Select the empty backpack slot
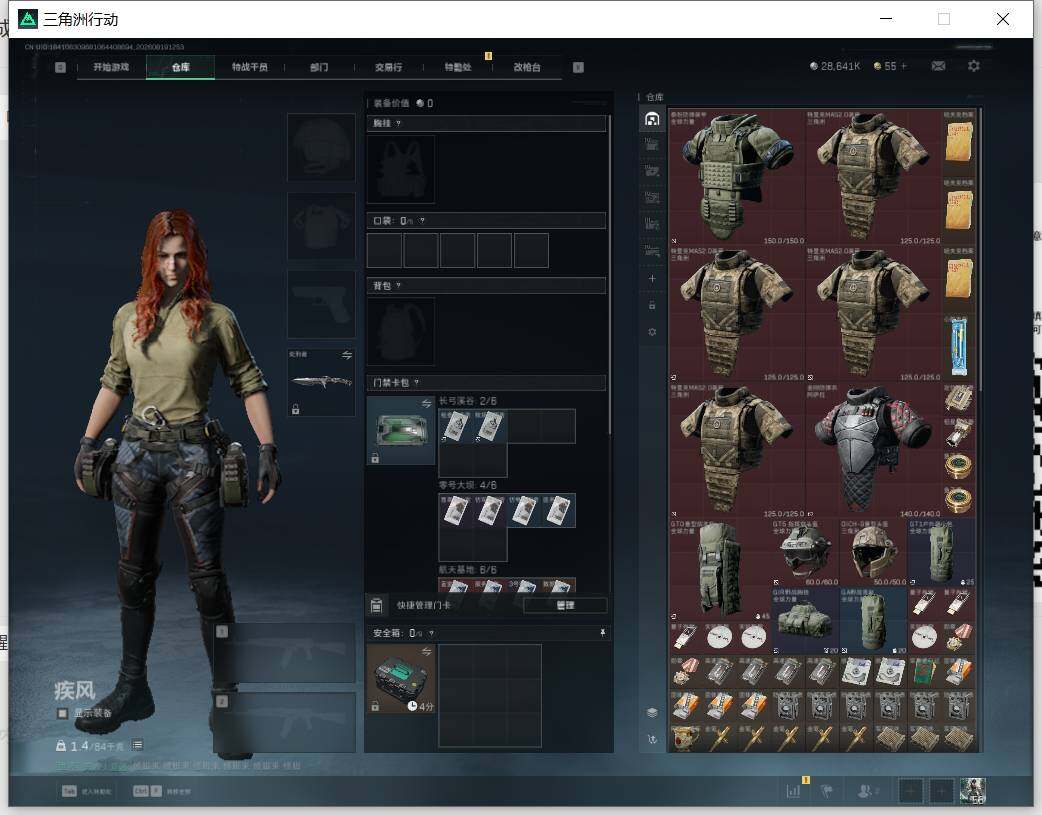 401,332
